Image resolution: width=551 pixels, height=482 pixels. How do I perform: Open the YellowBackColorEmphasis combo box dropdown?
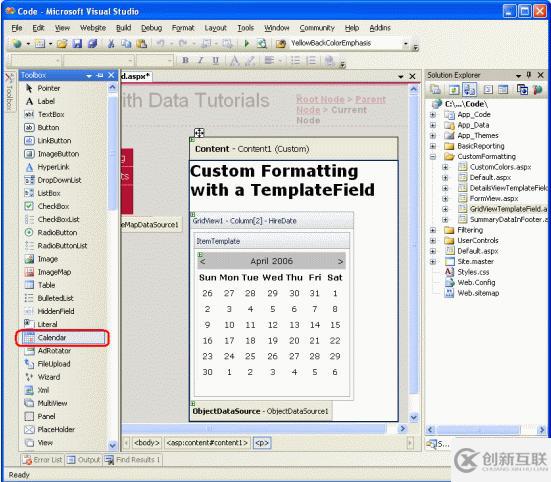tap(406, 43)
